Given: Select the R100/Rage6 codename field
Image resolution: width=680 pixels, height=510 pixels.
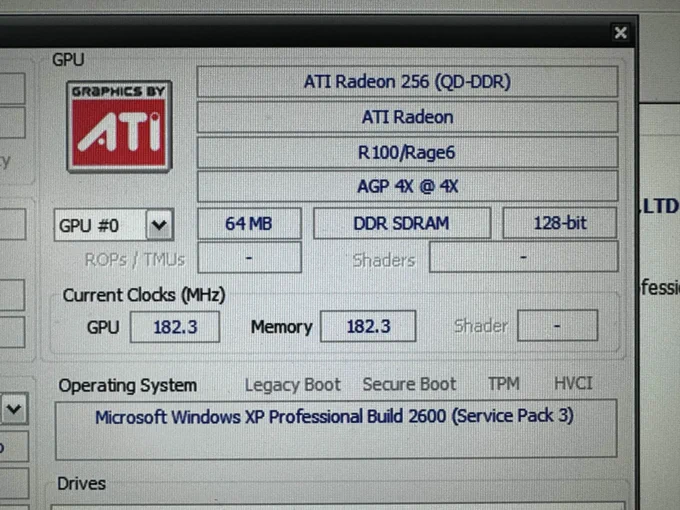Looking at the screenshot, I should pos(407,152).
